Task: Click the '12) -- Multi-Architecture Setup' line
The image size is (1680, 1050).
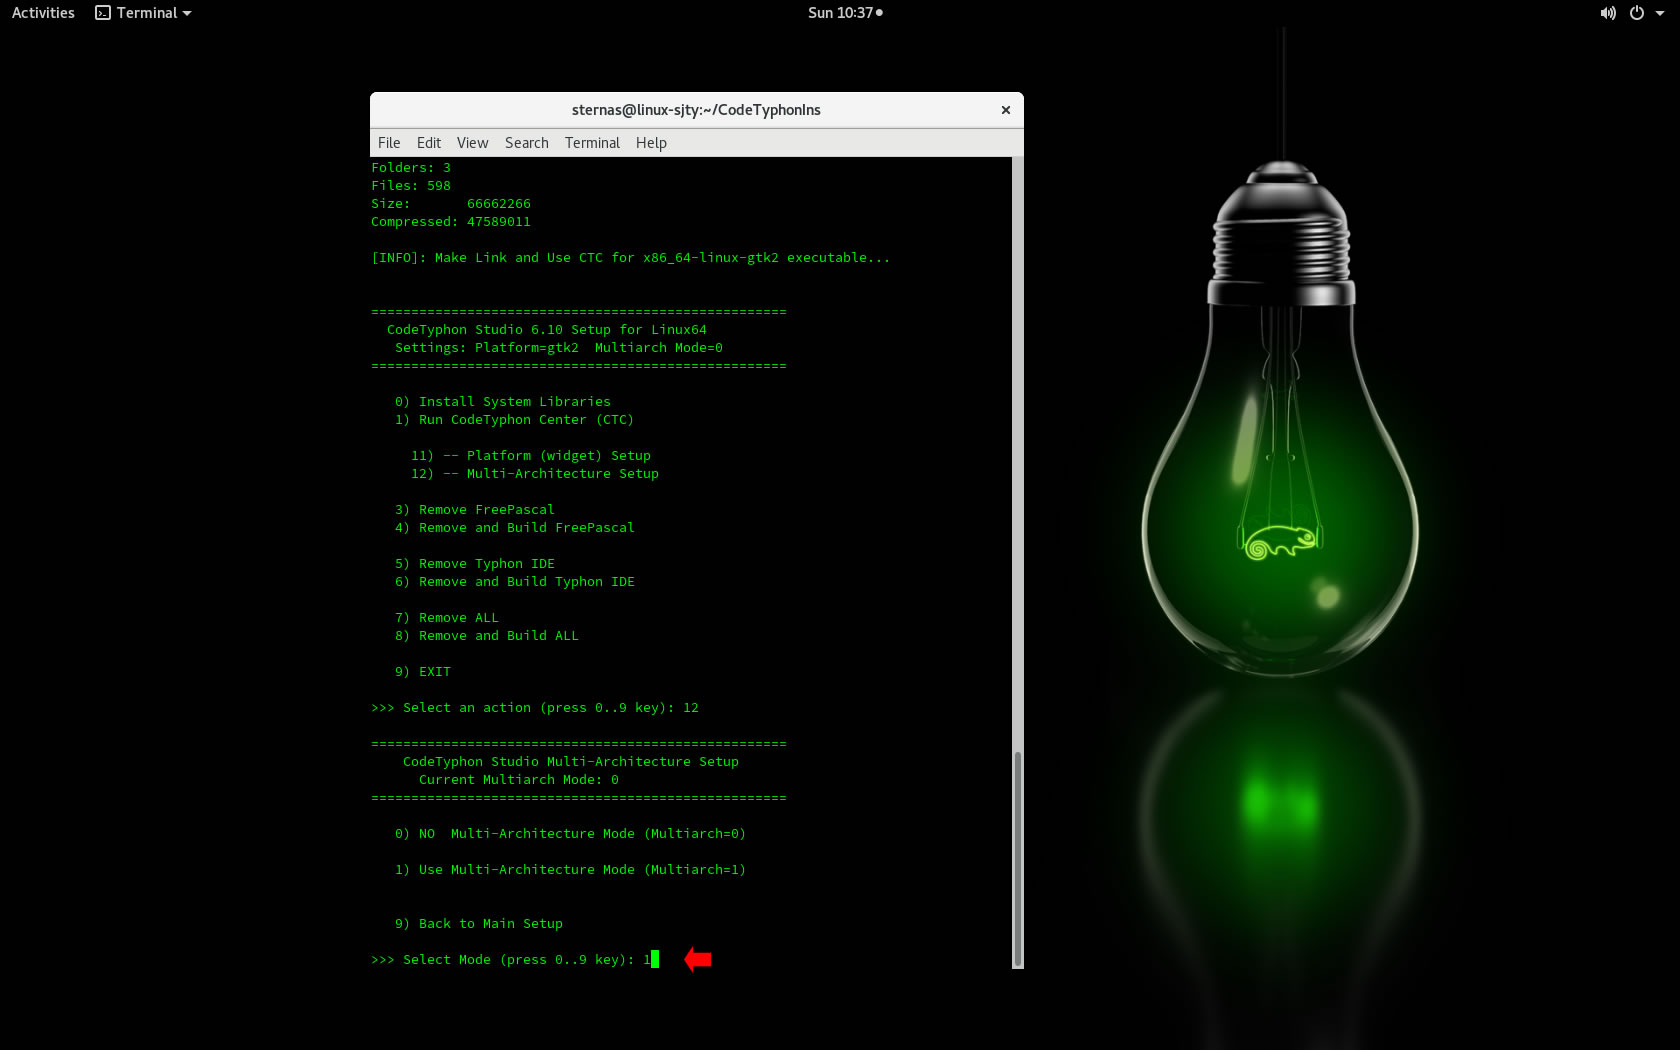Action: pyautogui.click(x=535, y=474)
